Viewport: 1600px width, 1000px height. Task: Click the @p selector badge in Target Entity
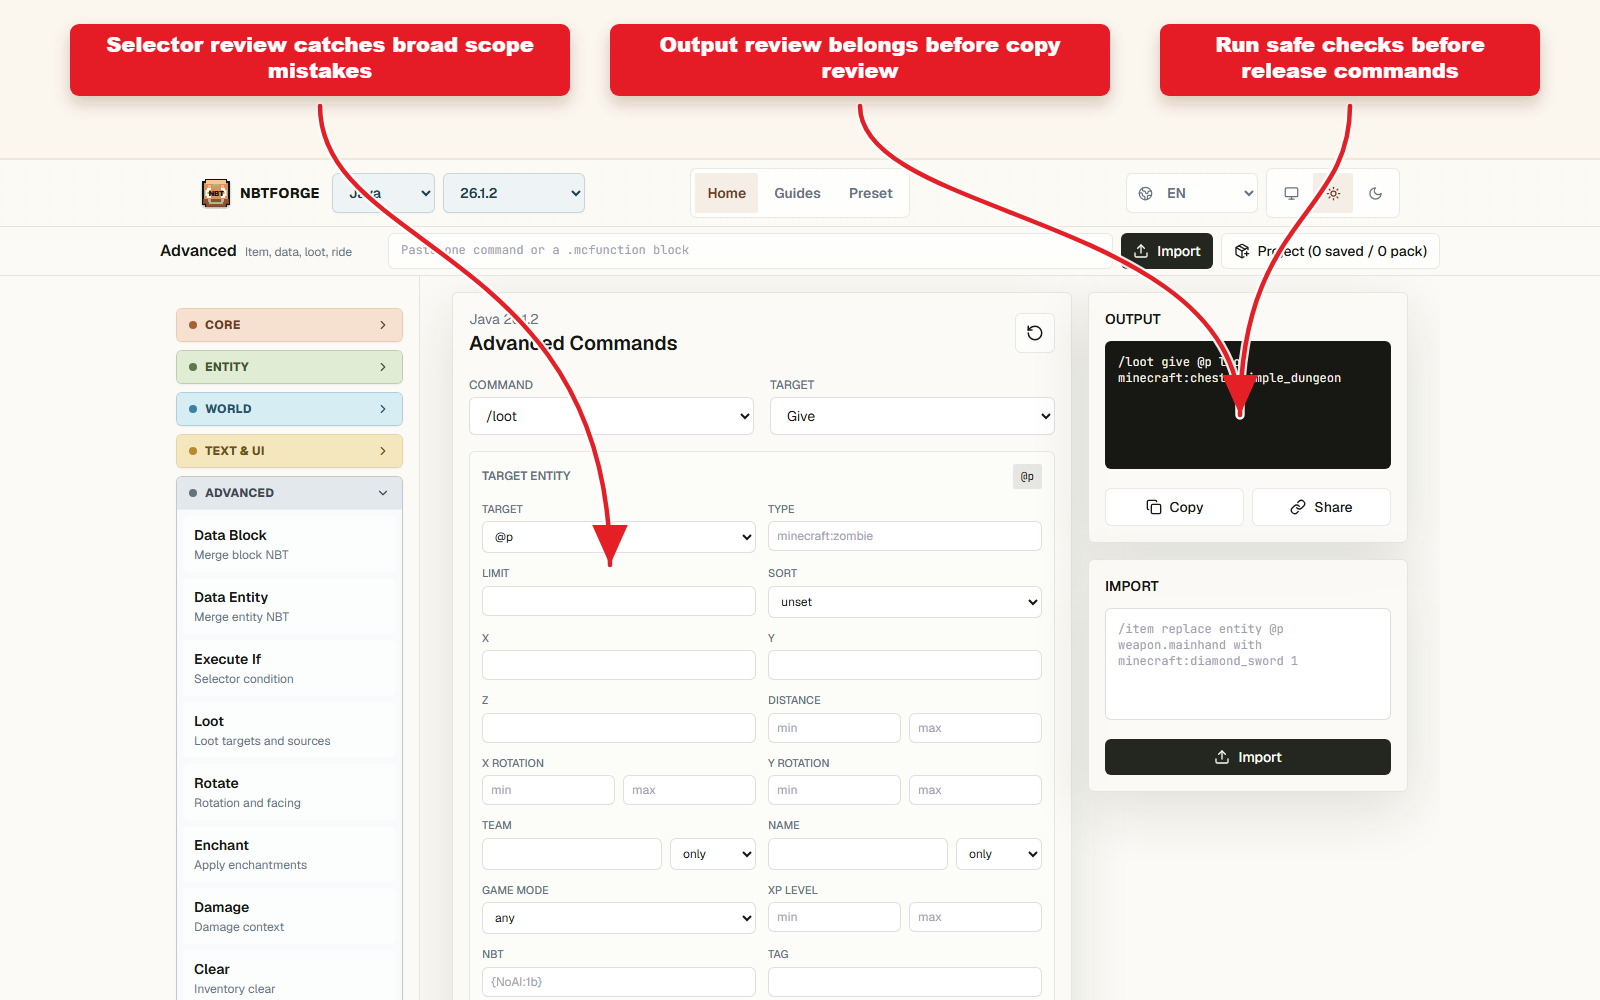click(1027, 476)
